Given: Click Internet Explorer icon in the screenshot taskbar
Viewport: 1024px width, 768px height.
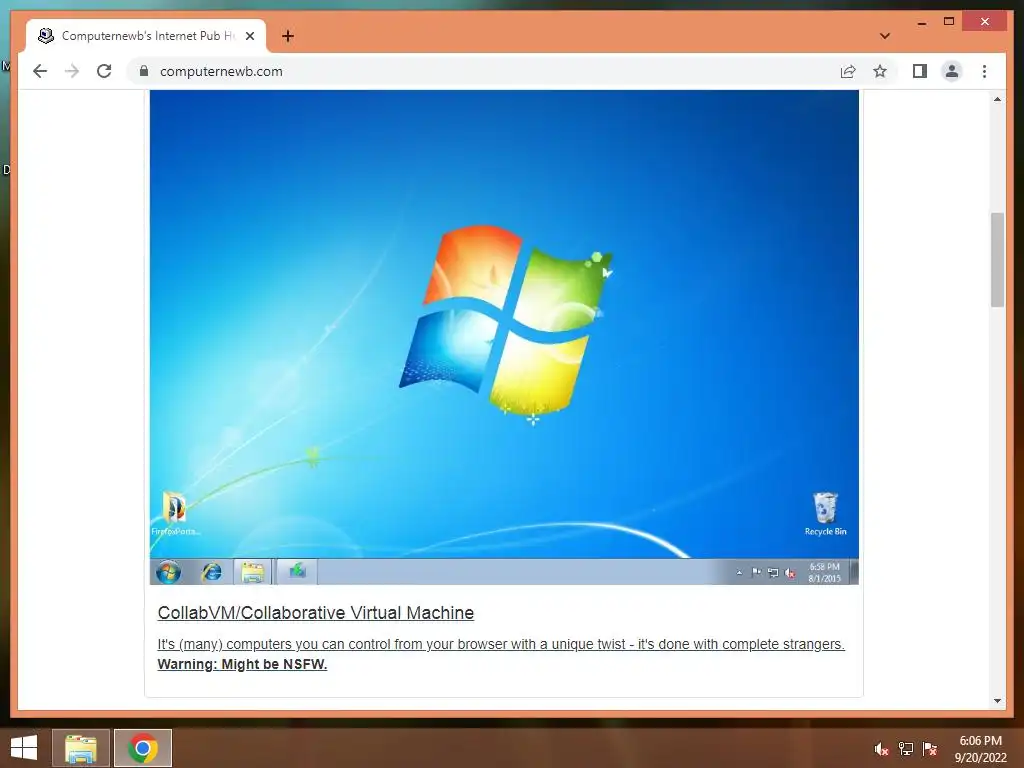Looking at the screenshot, I should point(211,572).
